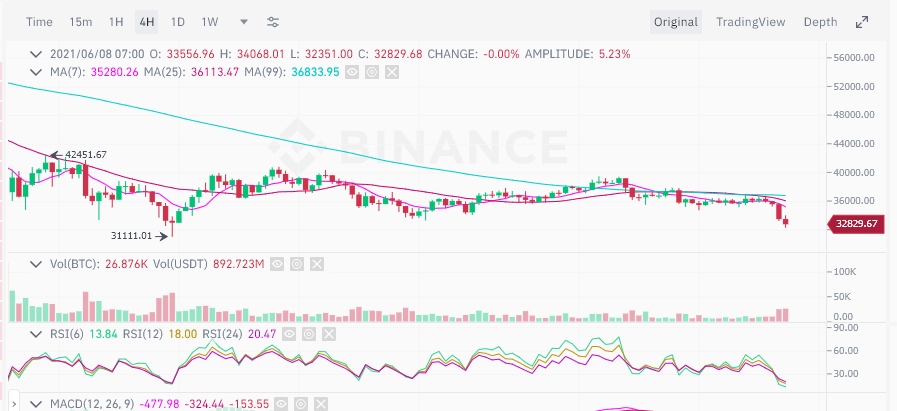Screen dimensions: 897x411
Task: Select the 1D interval
Action: [x=177, y=22]
